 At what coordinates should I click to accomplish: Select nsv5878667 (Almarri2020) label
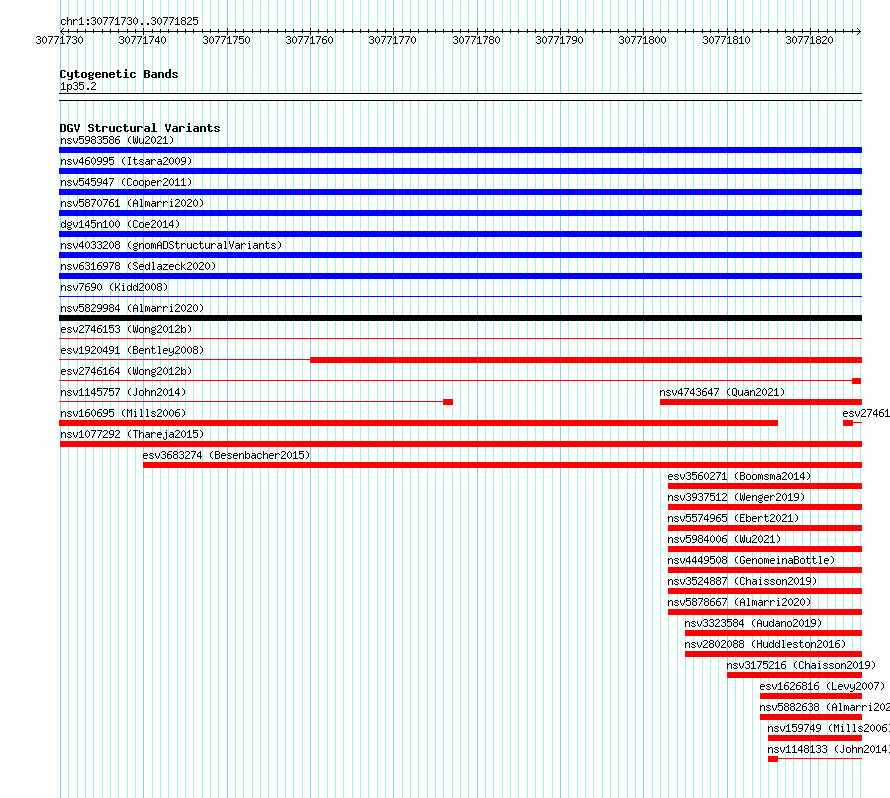tap(739, 602)
